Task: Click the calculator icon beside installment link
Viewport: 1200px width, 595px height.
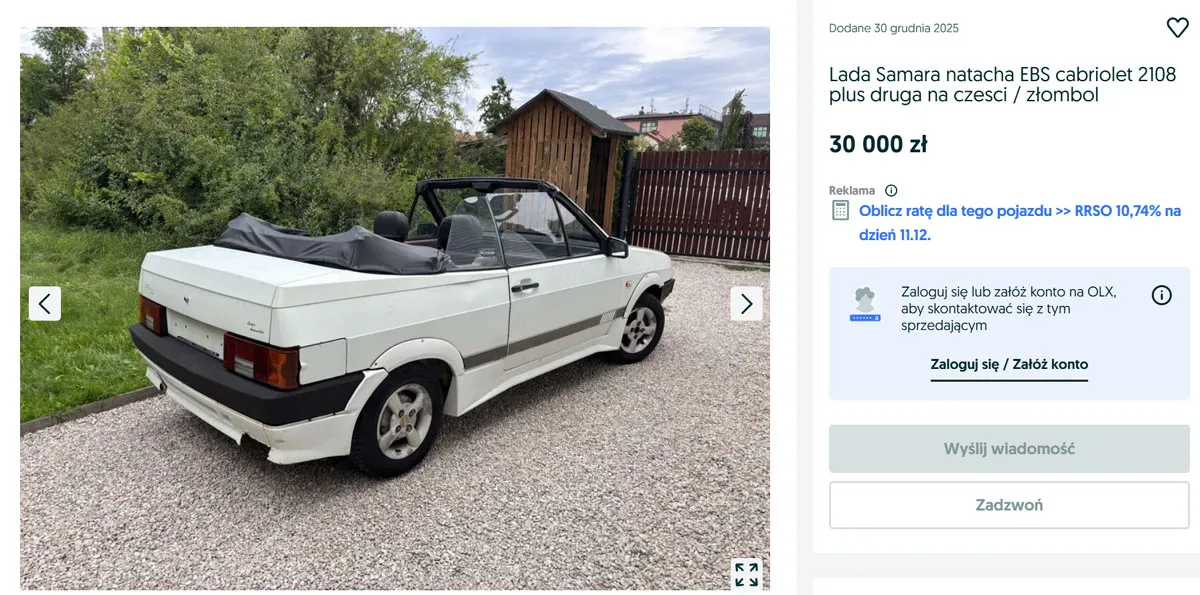Action: pos(841,211)
